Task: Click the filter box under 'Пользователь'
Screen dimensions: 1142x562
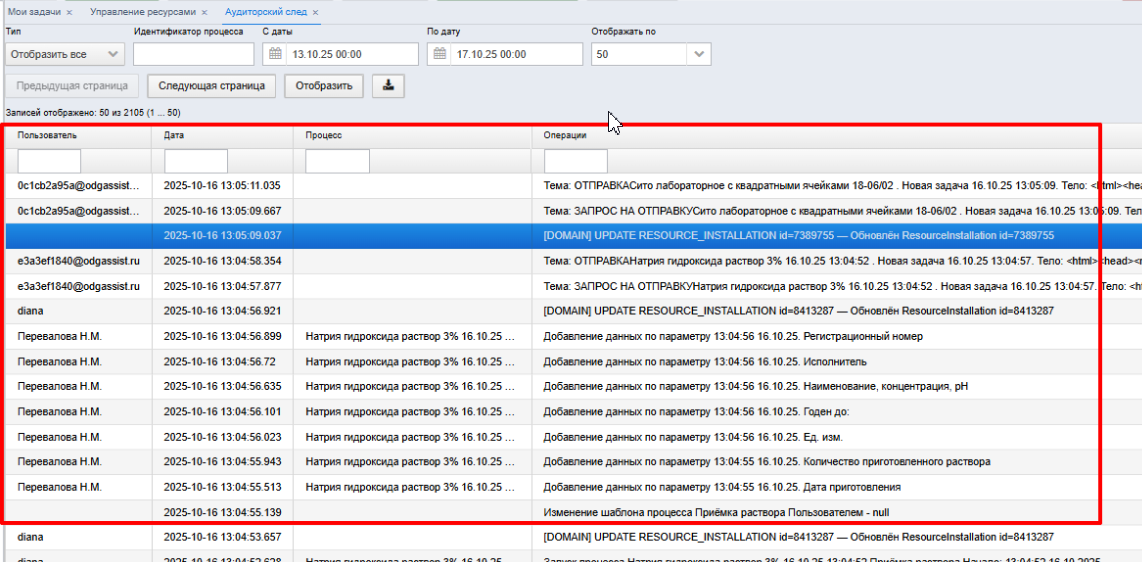Action: point(50,161)
